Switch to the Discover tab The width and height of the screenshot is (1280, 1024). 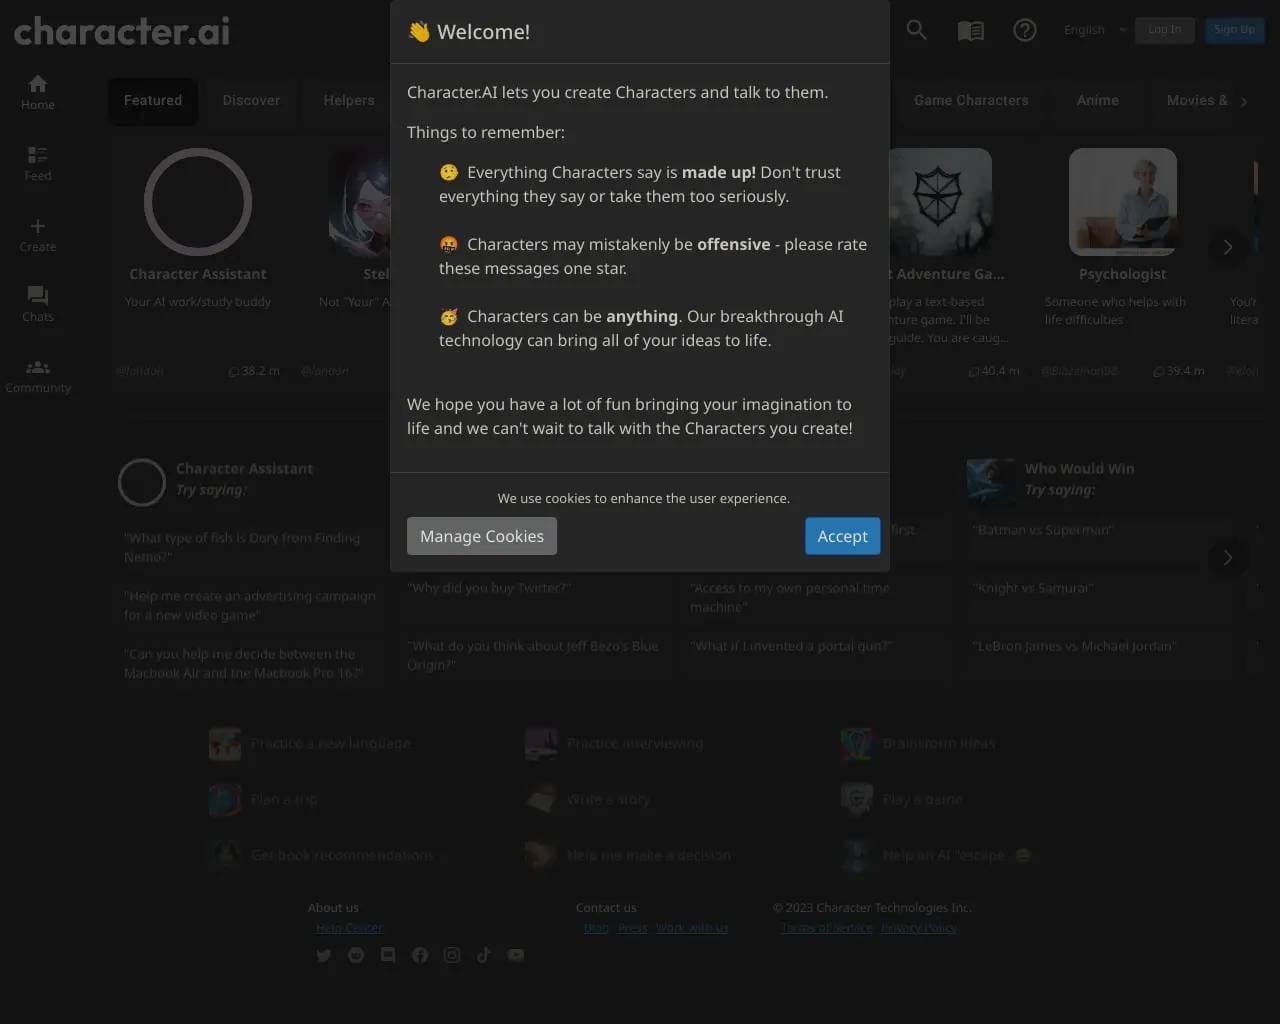(x=251, y=100)
